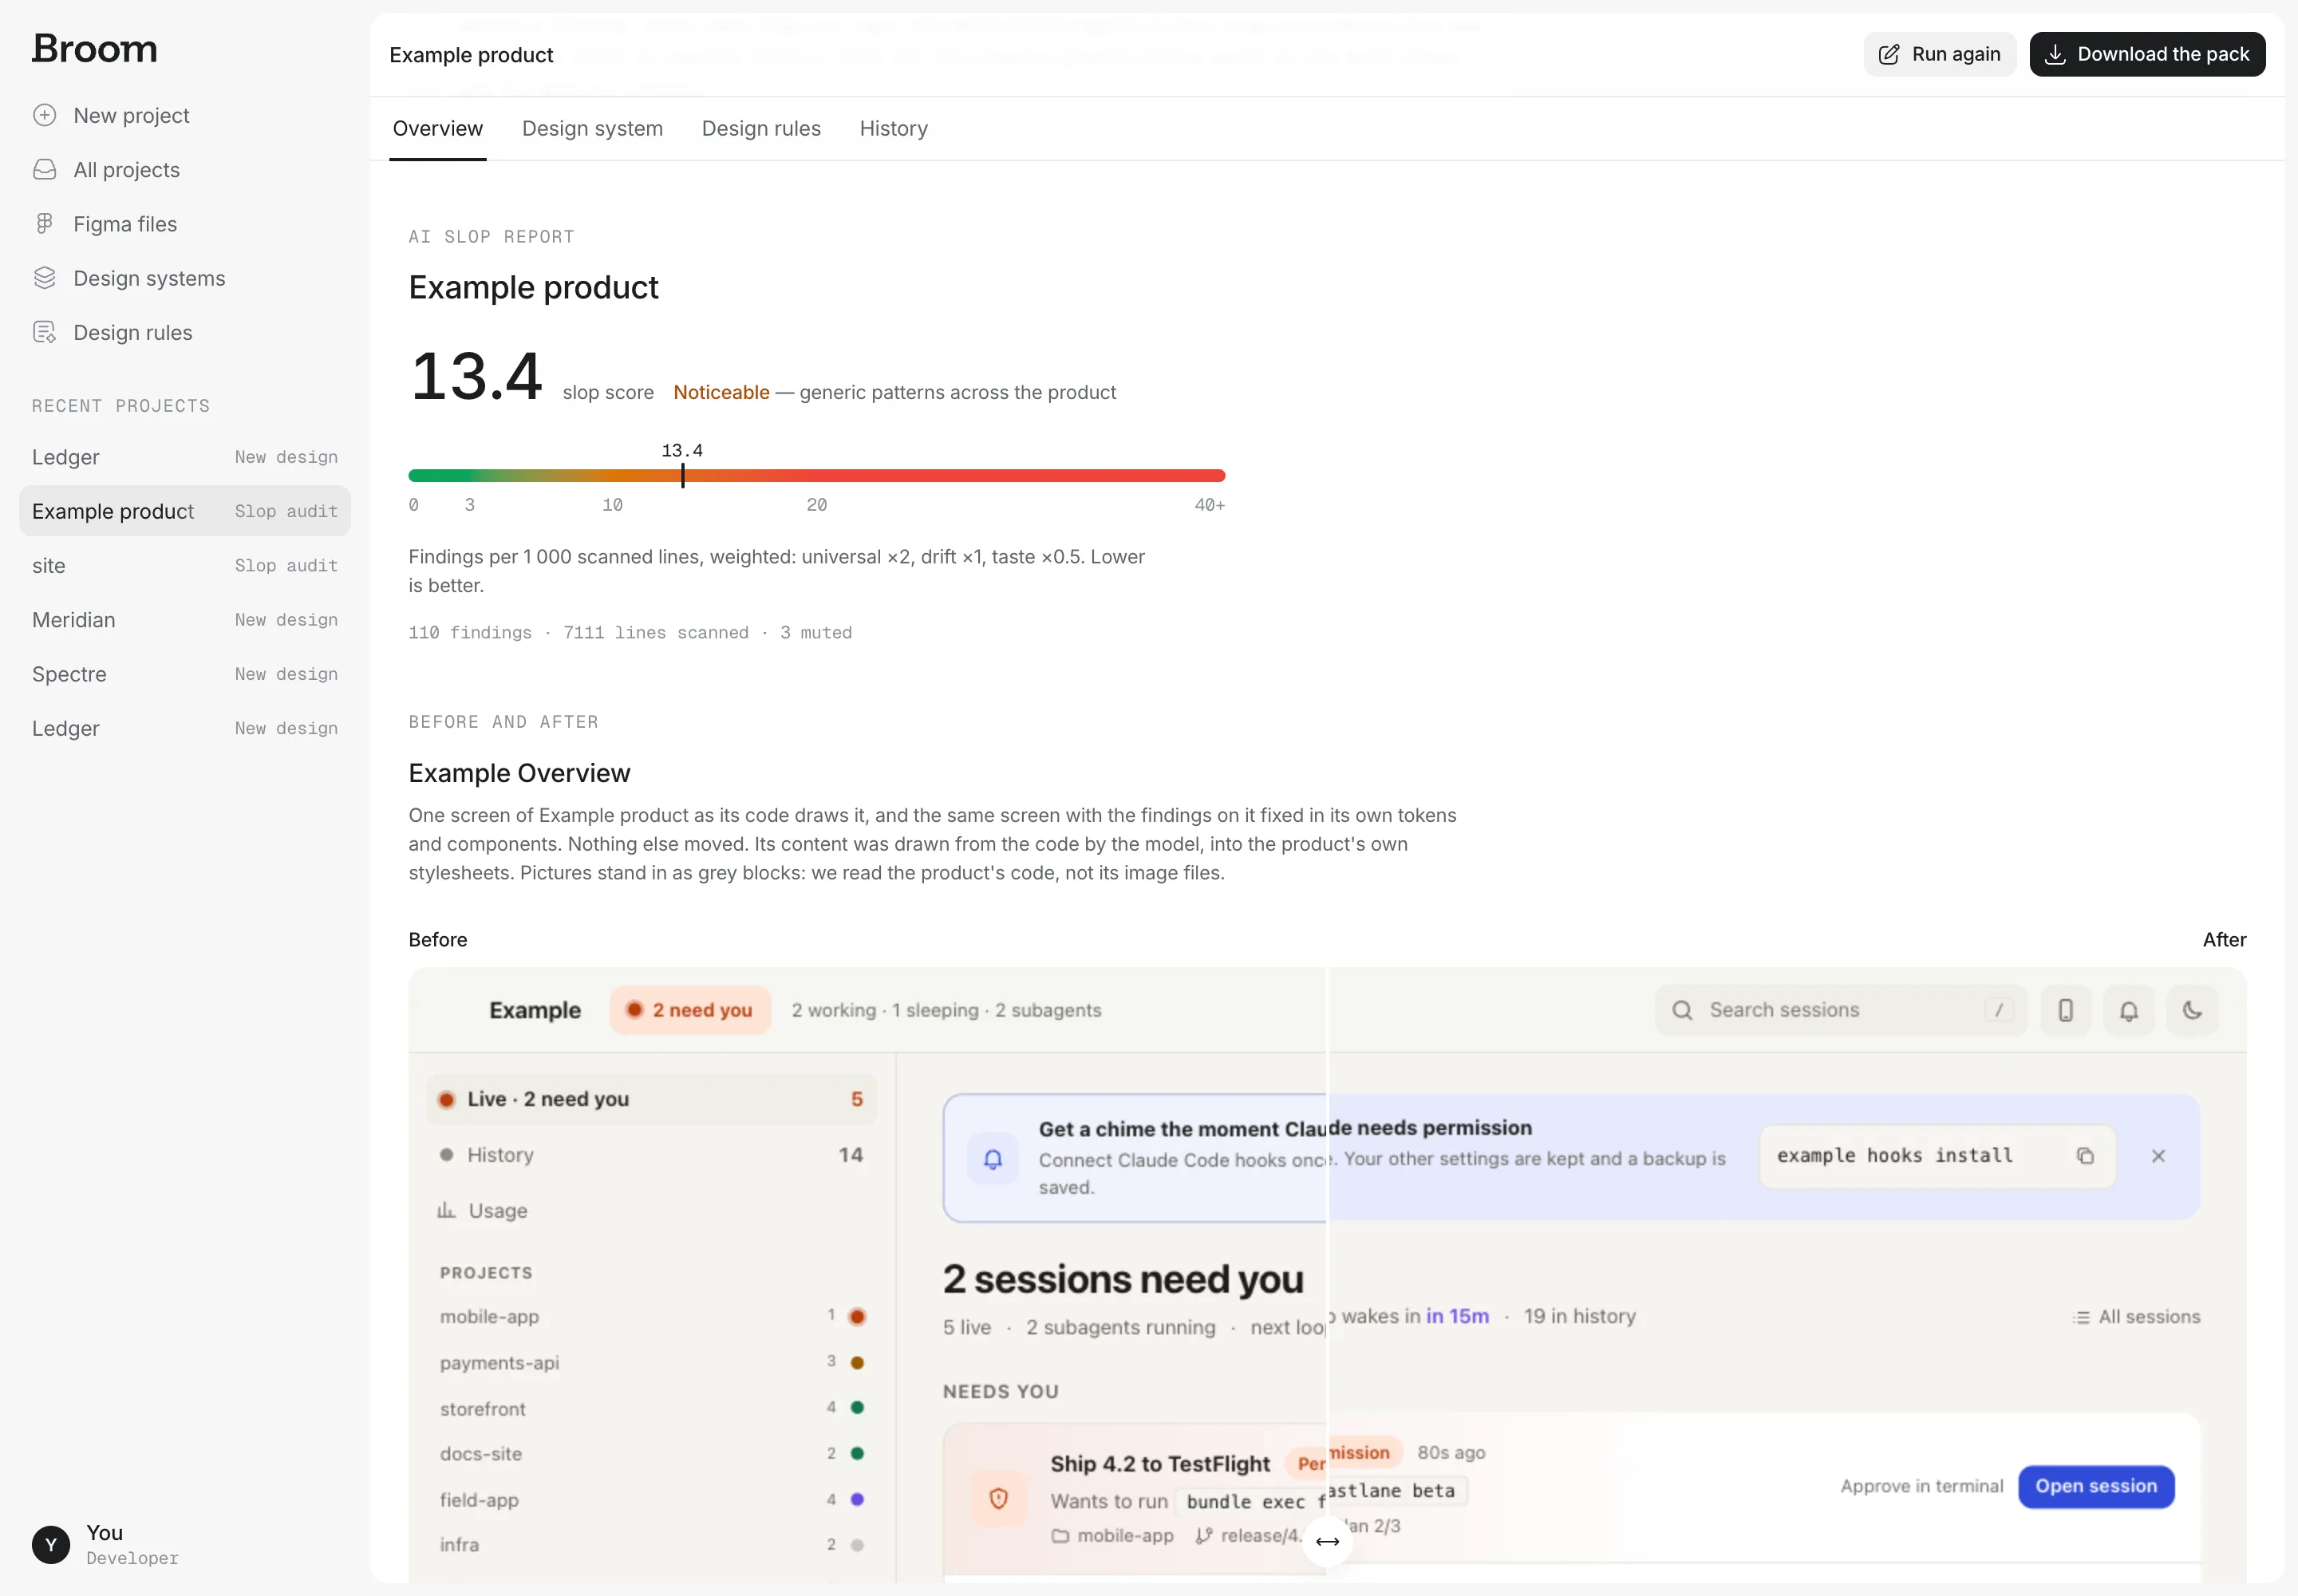Click Download the pack button
The image size is (2298, 1596).
(2147, 54)
